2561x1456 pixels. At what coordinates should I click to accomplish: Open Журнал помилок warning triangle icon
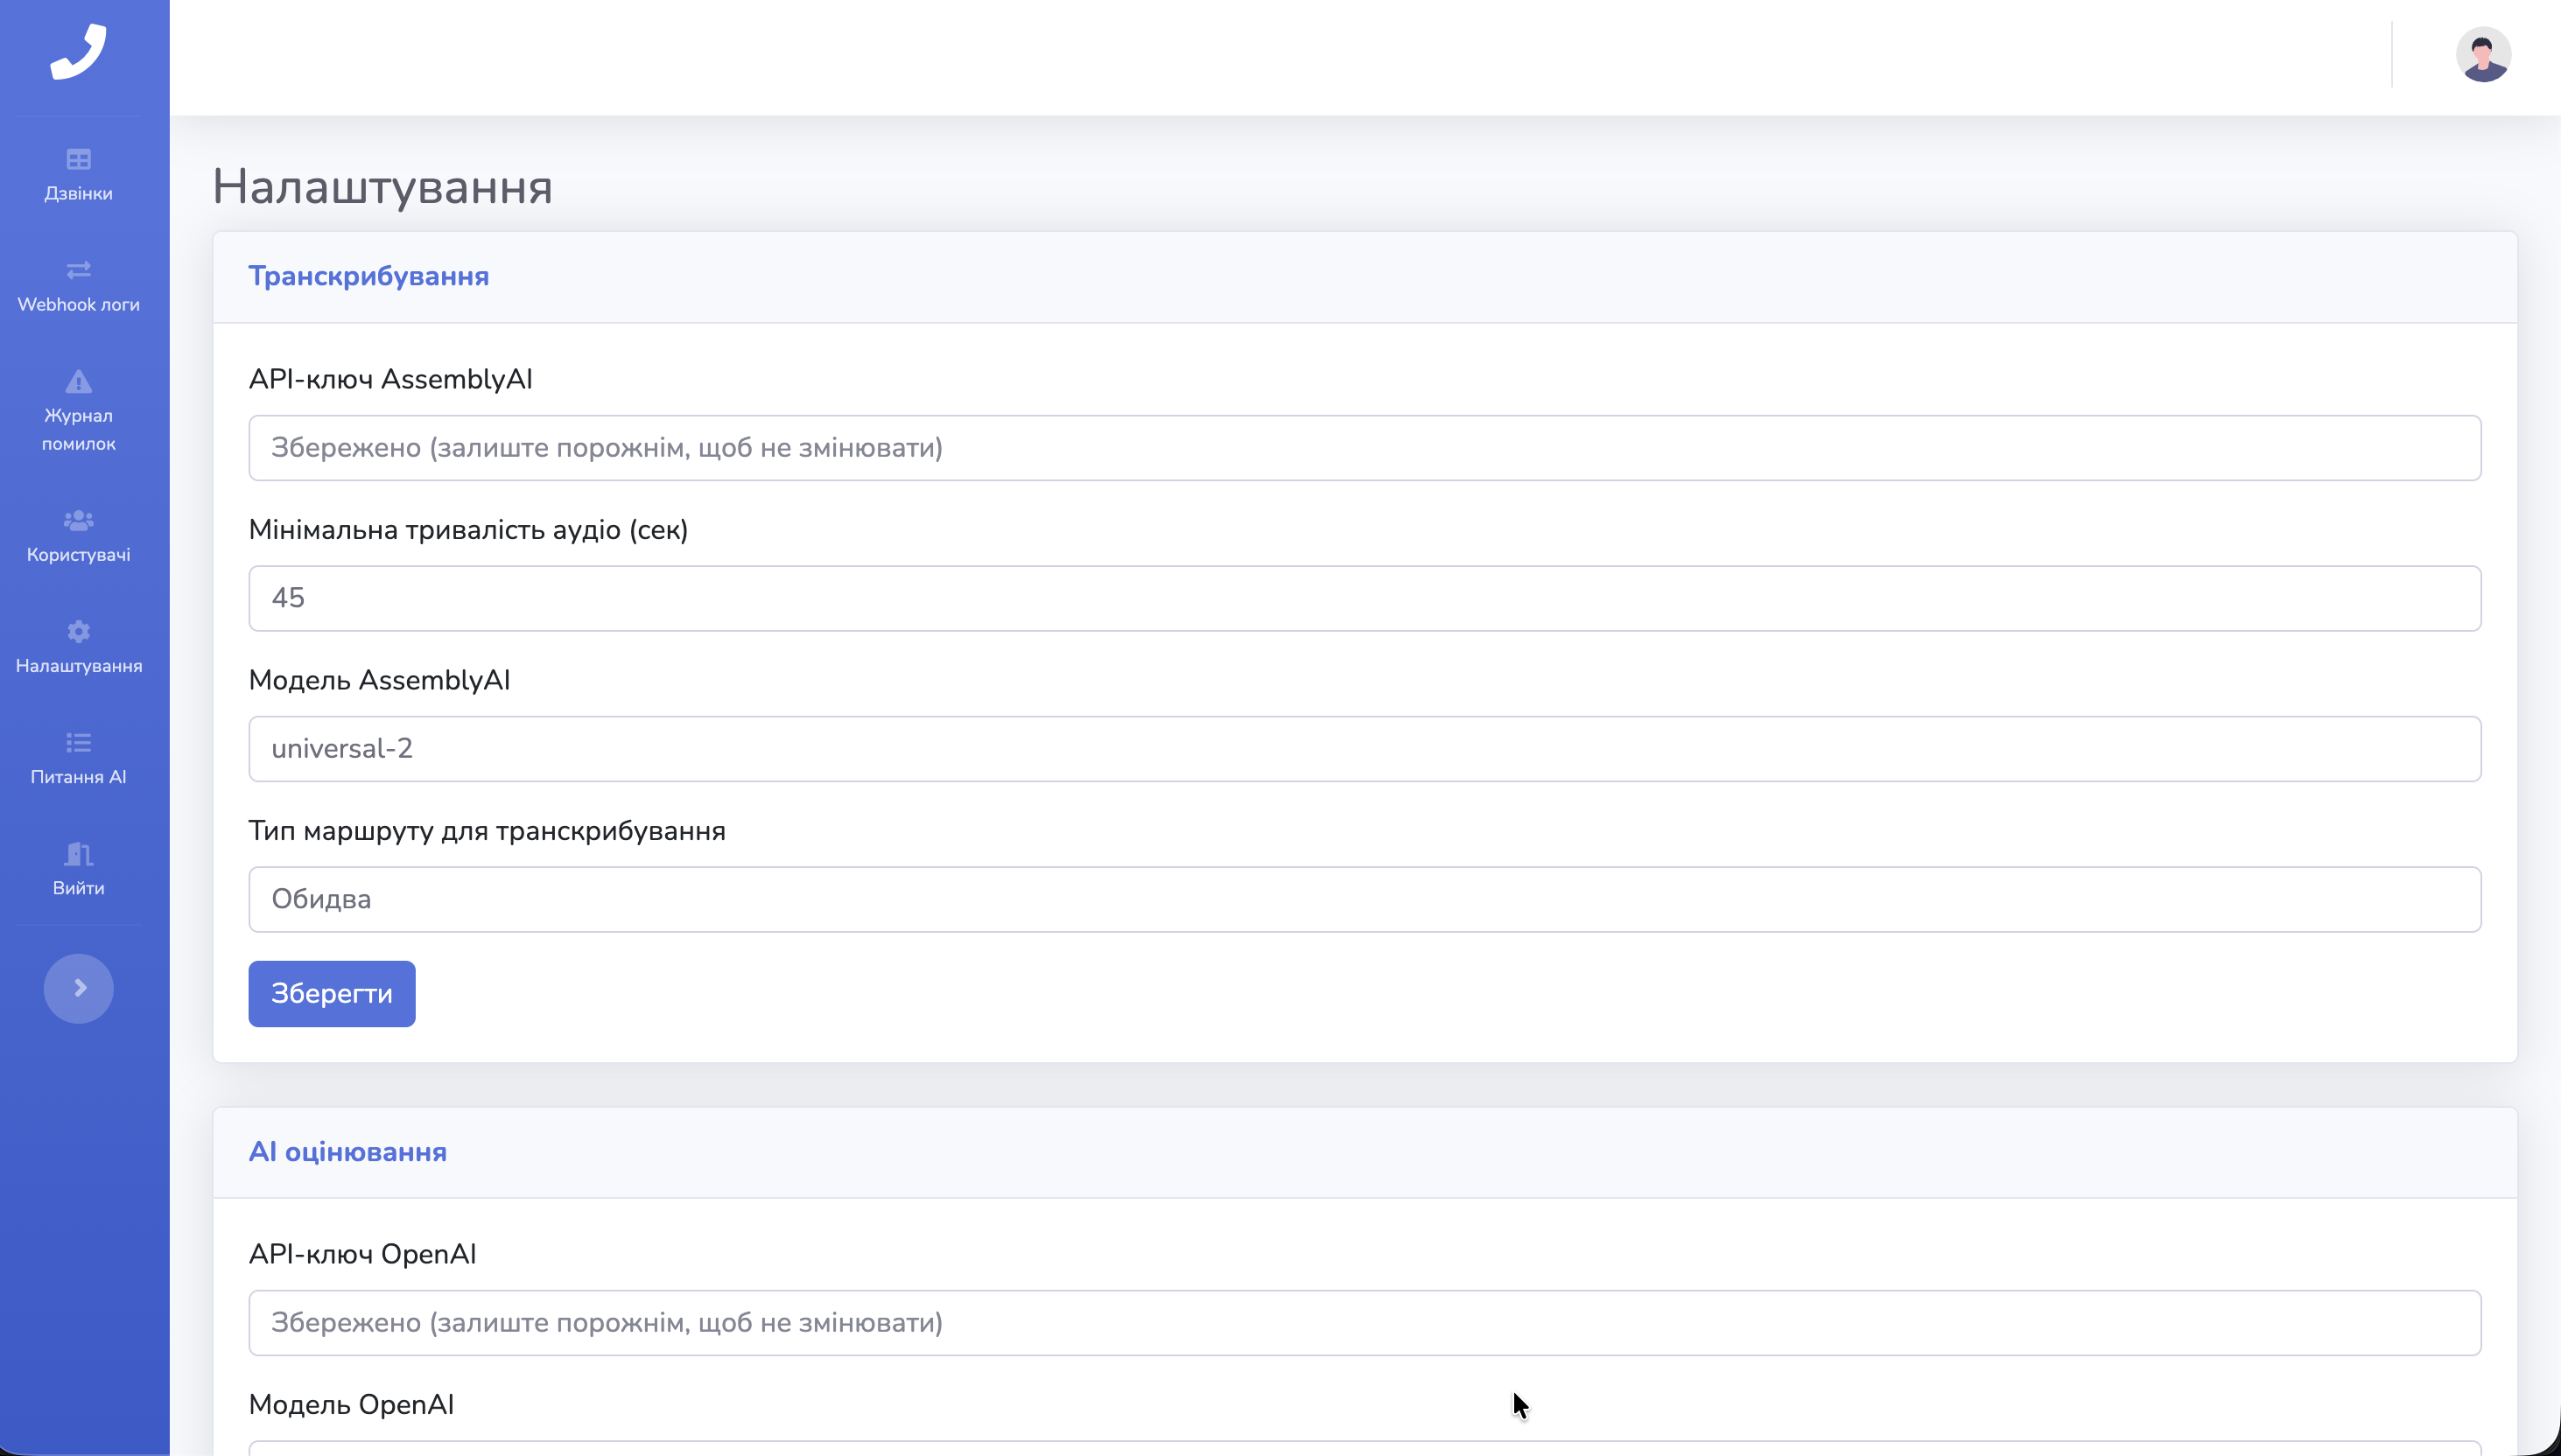click(x=78, y=381)
